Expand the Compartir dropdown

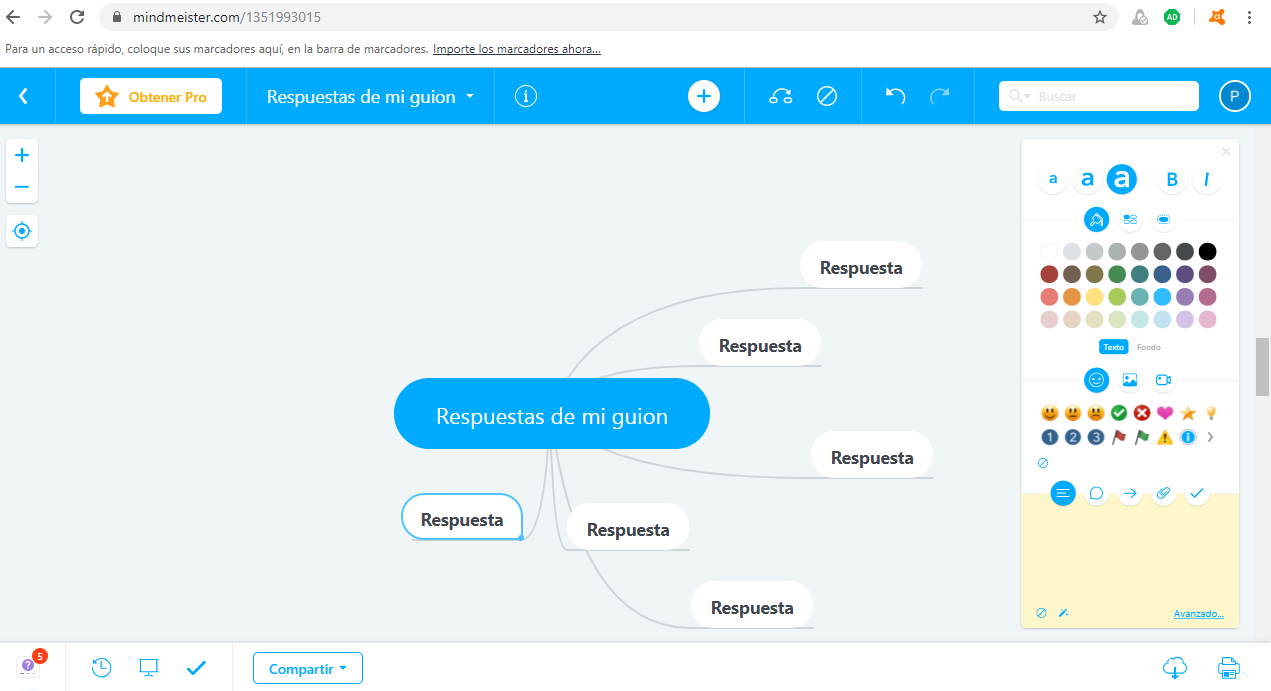(x=308, y=668)
